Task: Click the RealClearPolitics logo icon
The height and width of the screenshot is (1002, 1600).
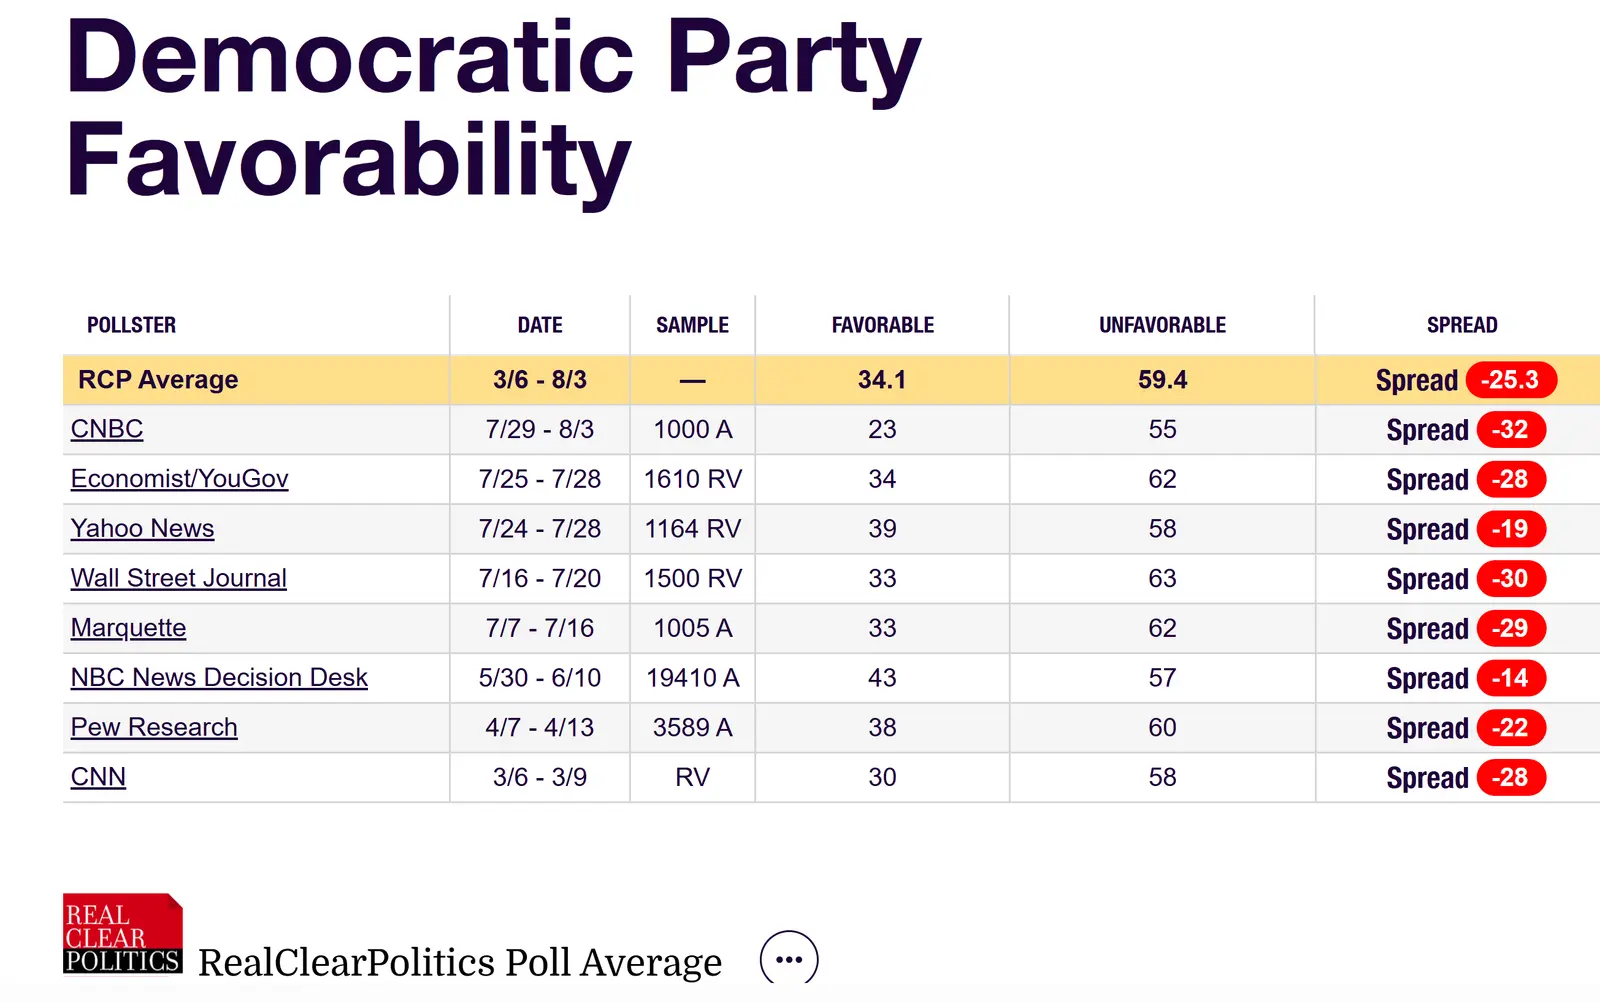Action: [122, 934]
